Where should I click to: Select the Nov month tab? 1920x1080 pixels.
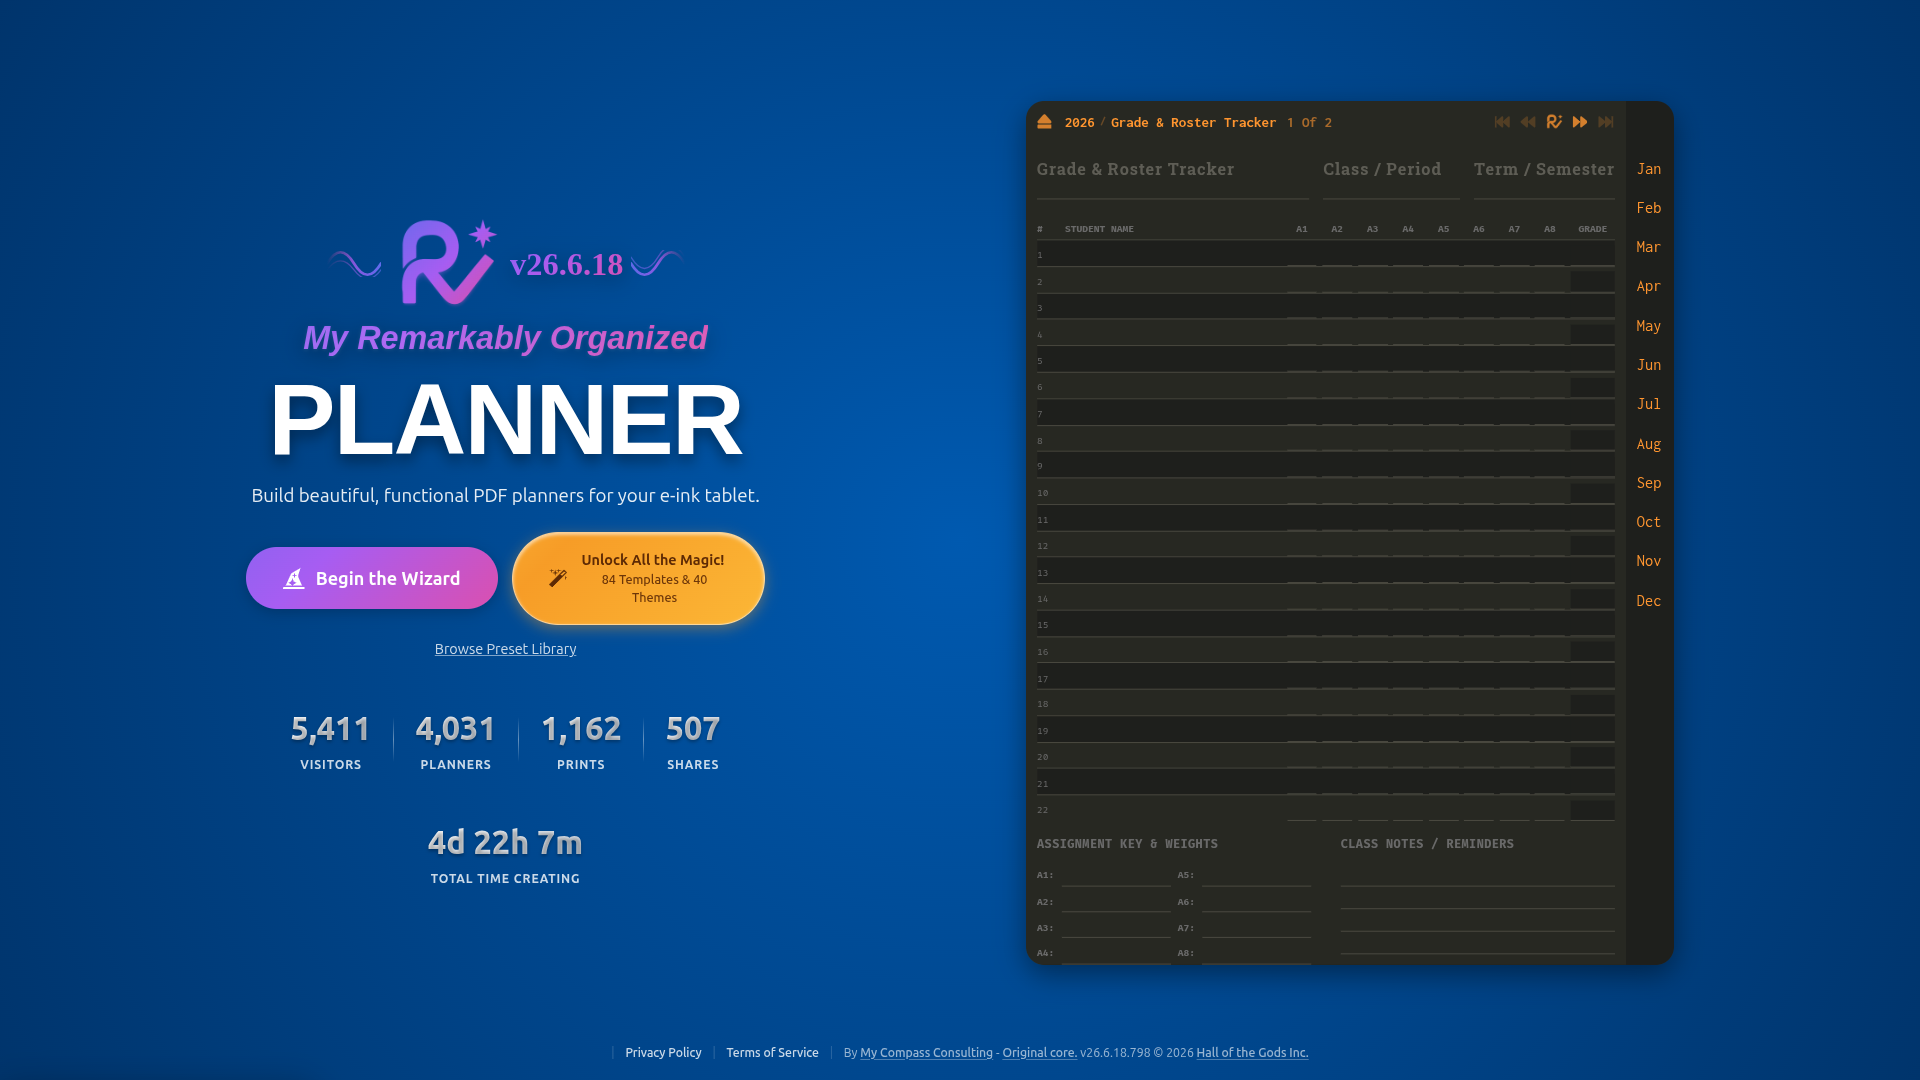(x=1649, y=561)
